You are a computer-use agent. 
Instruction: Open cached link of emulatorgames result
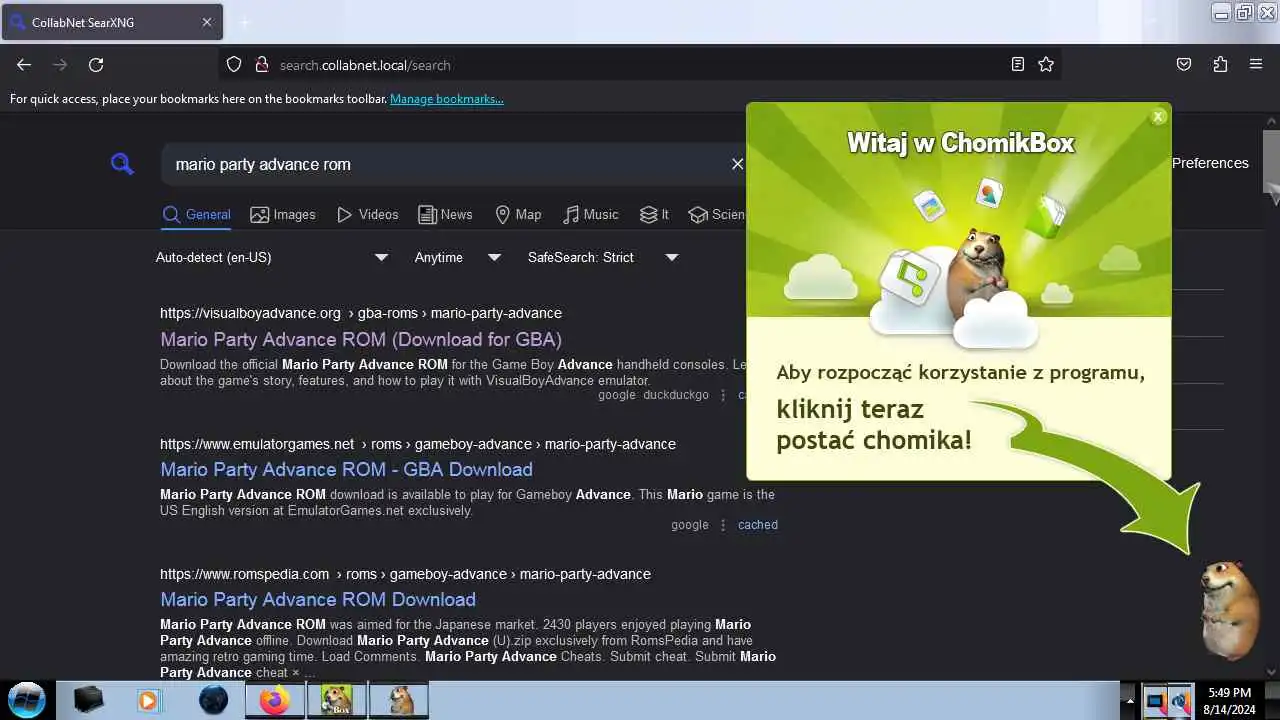[758, 524]
